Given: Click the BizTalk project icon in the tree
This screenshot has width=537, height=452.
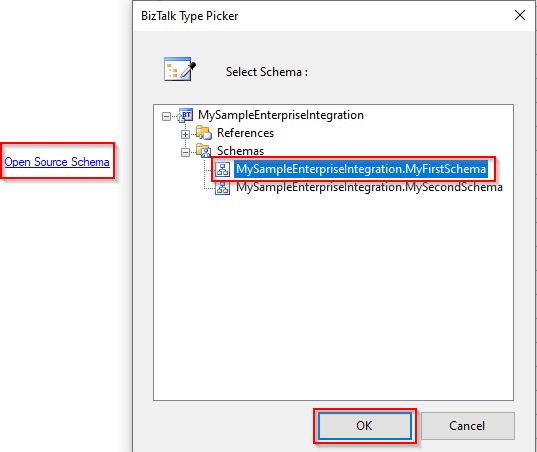Looking at the screenshot, I should 185,115.
